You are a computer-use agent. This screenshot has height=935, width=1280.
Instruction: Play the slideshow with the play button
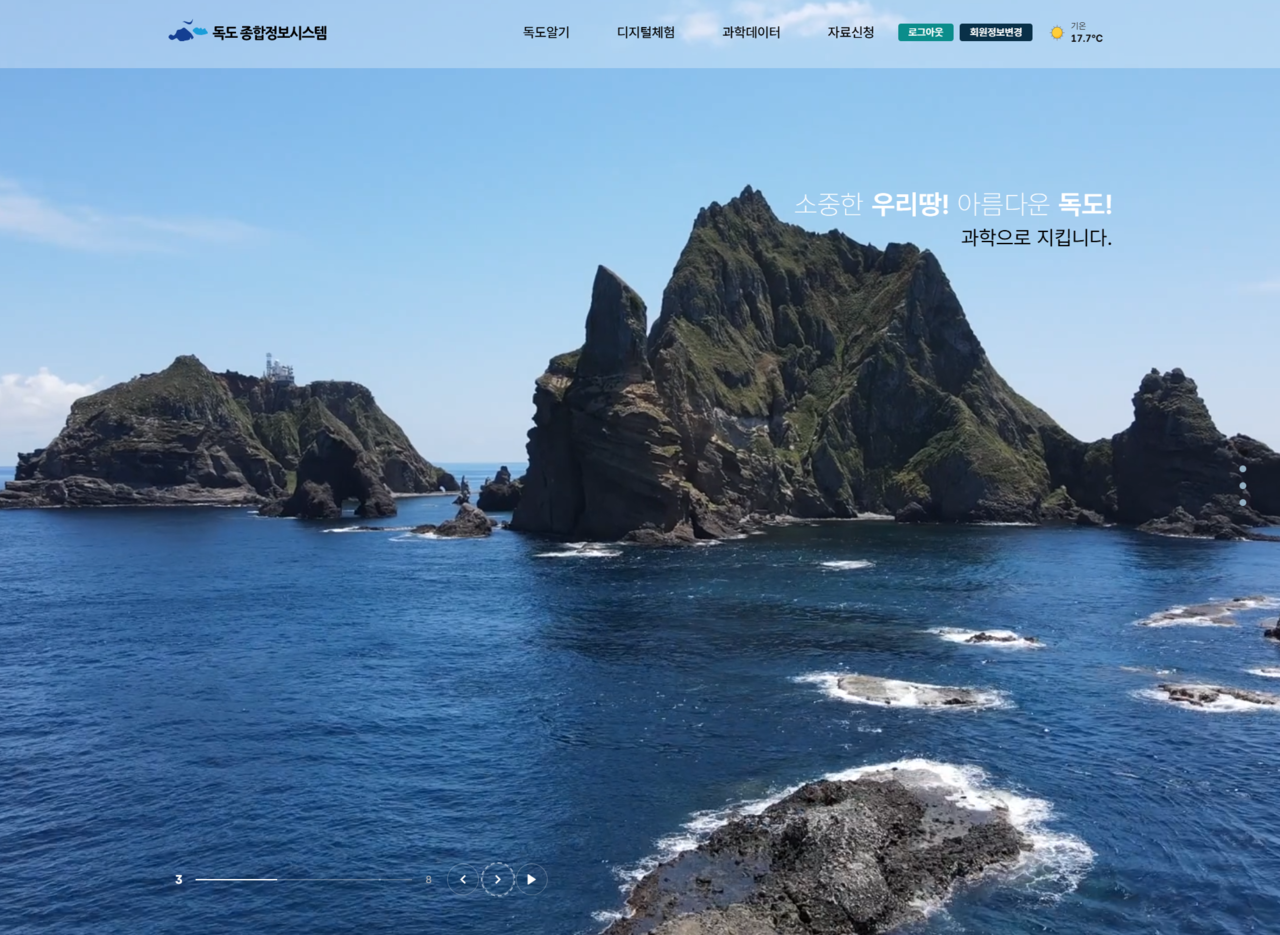click(531, 880)
